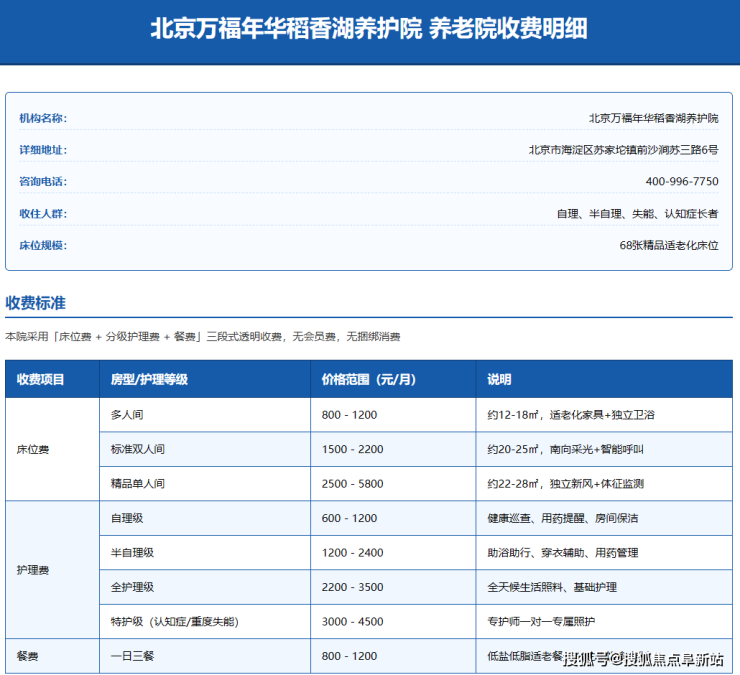Click the page title 北京万福年华稻香湖养护院 养老院收费明细

point(369,28)
